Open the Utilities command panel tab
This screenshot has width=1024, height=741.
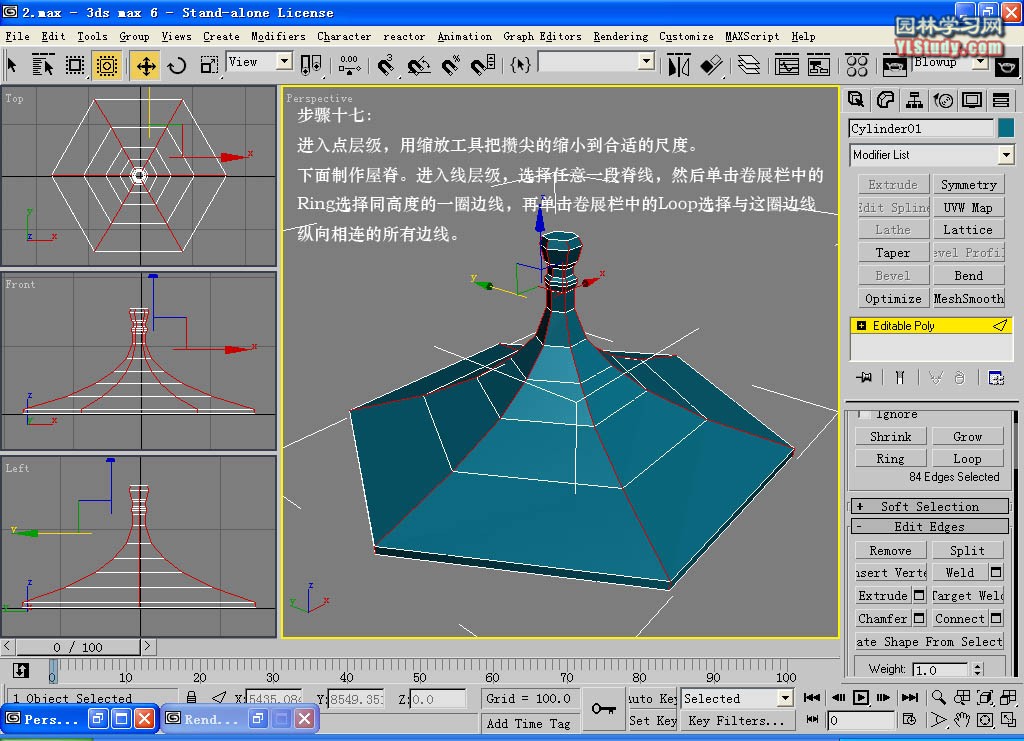[1000, 100]
